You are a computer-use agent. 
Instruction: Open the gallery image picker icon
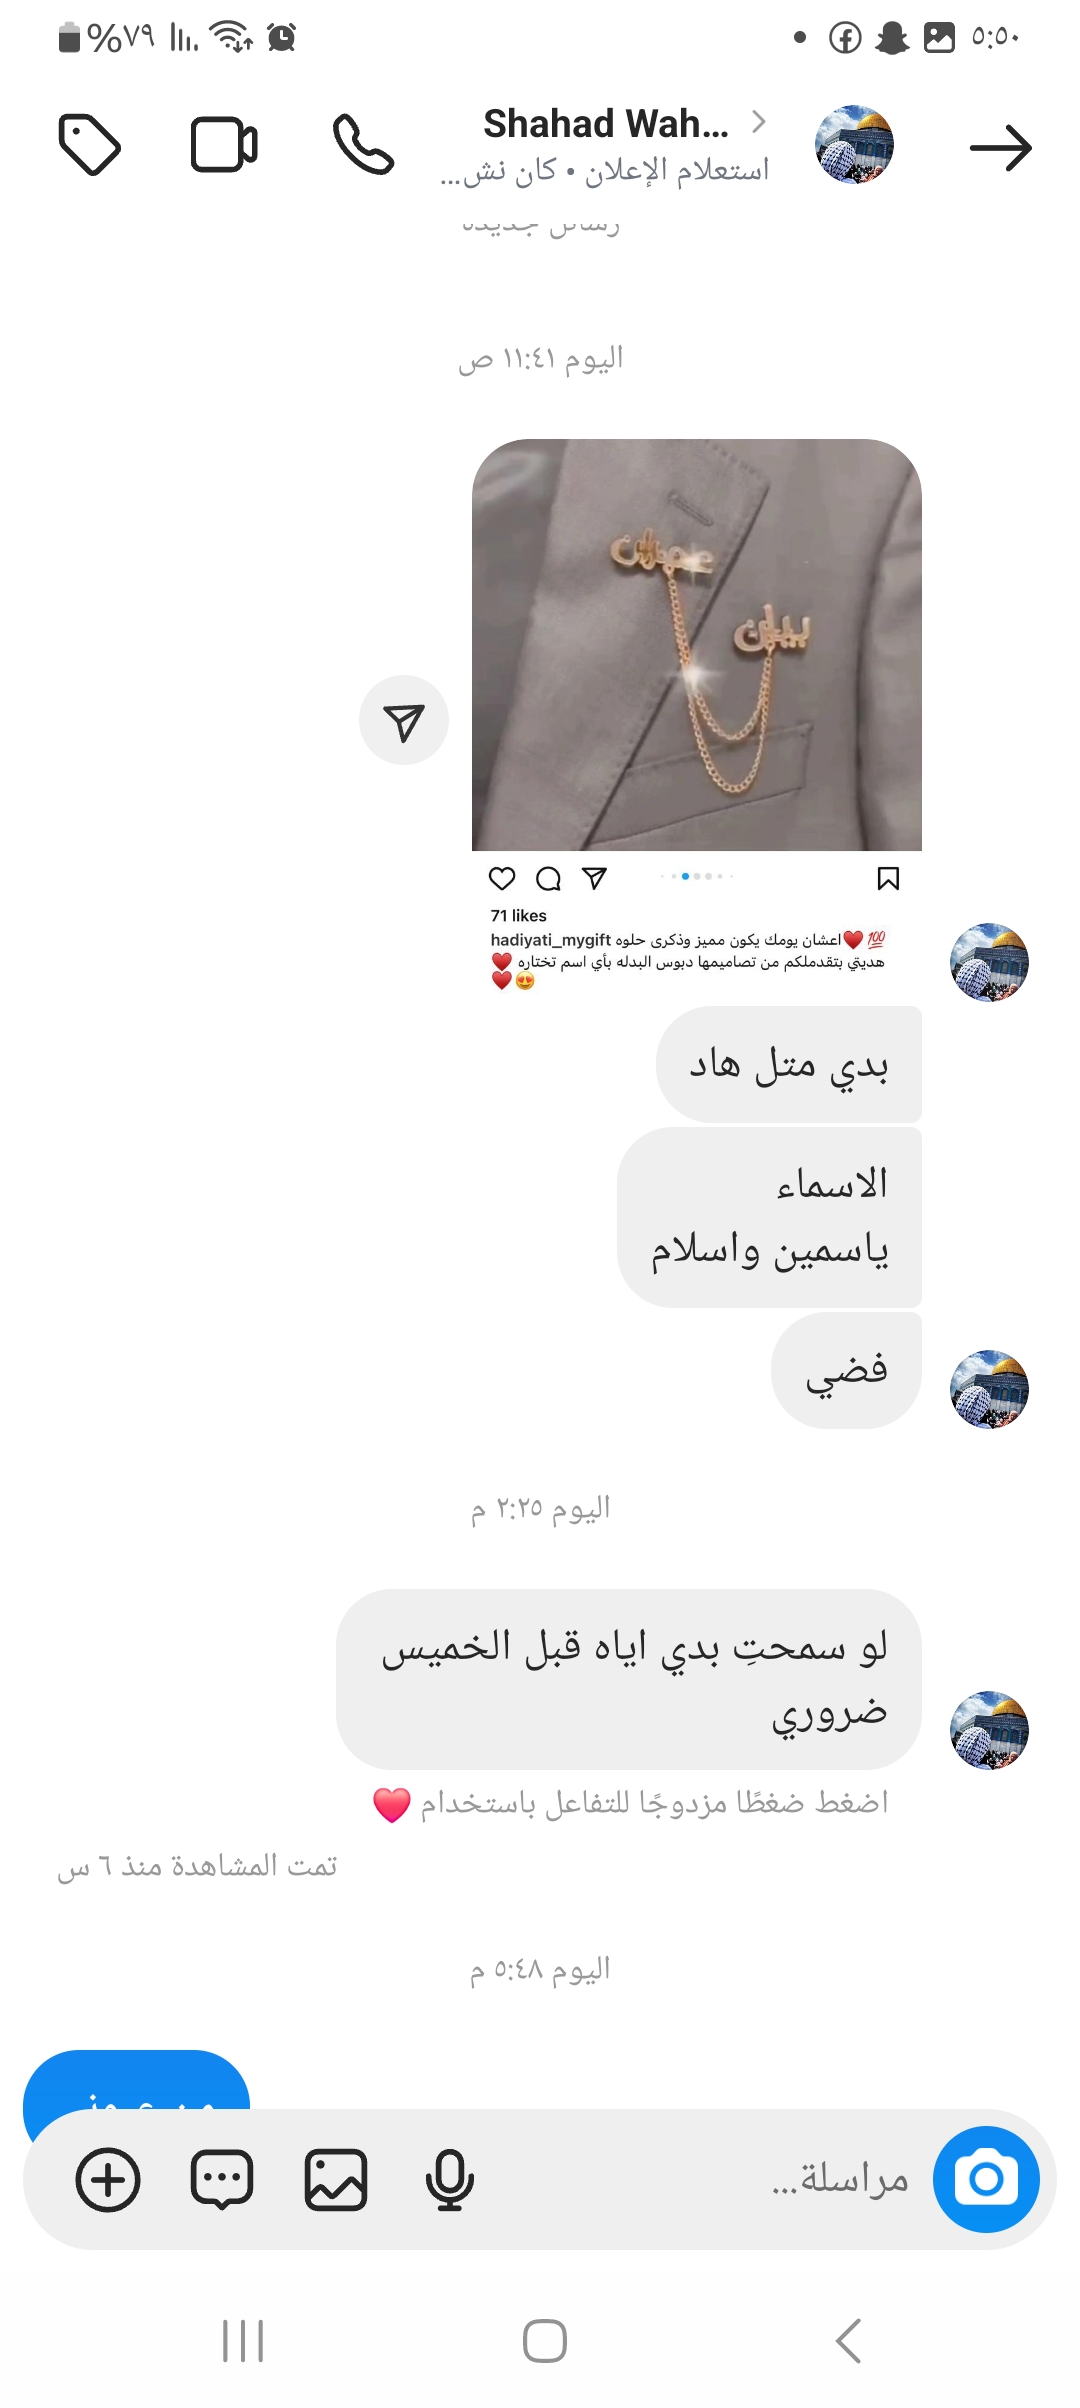coord(336,2180)
